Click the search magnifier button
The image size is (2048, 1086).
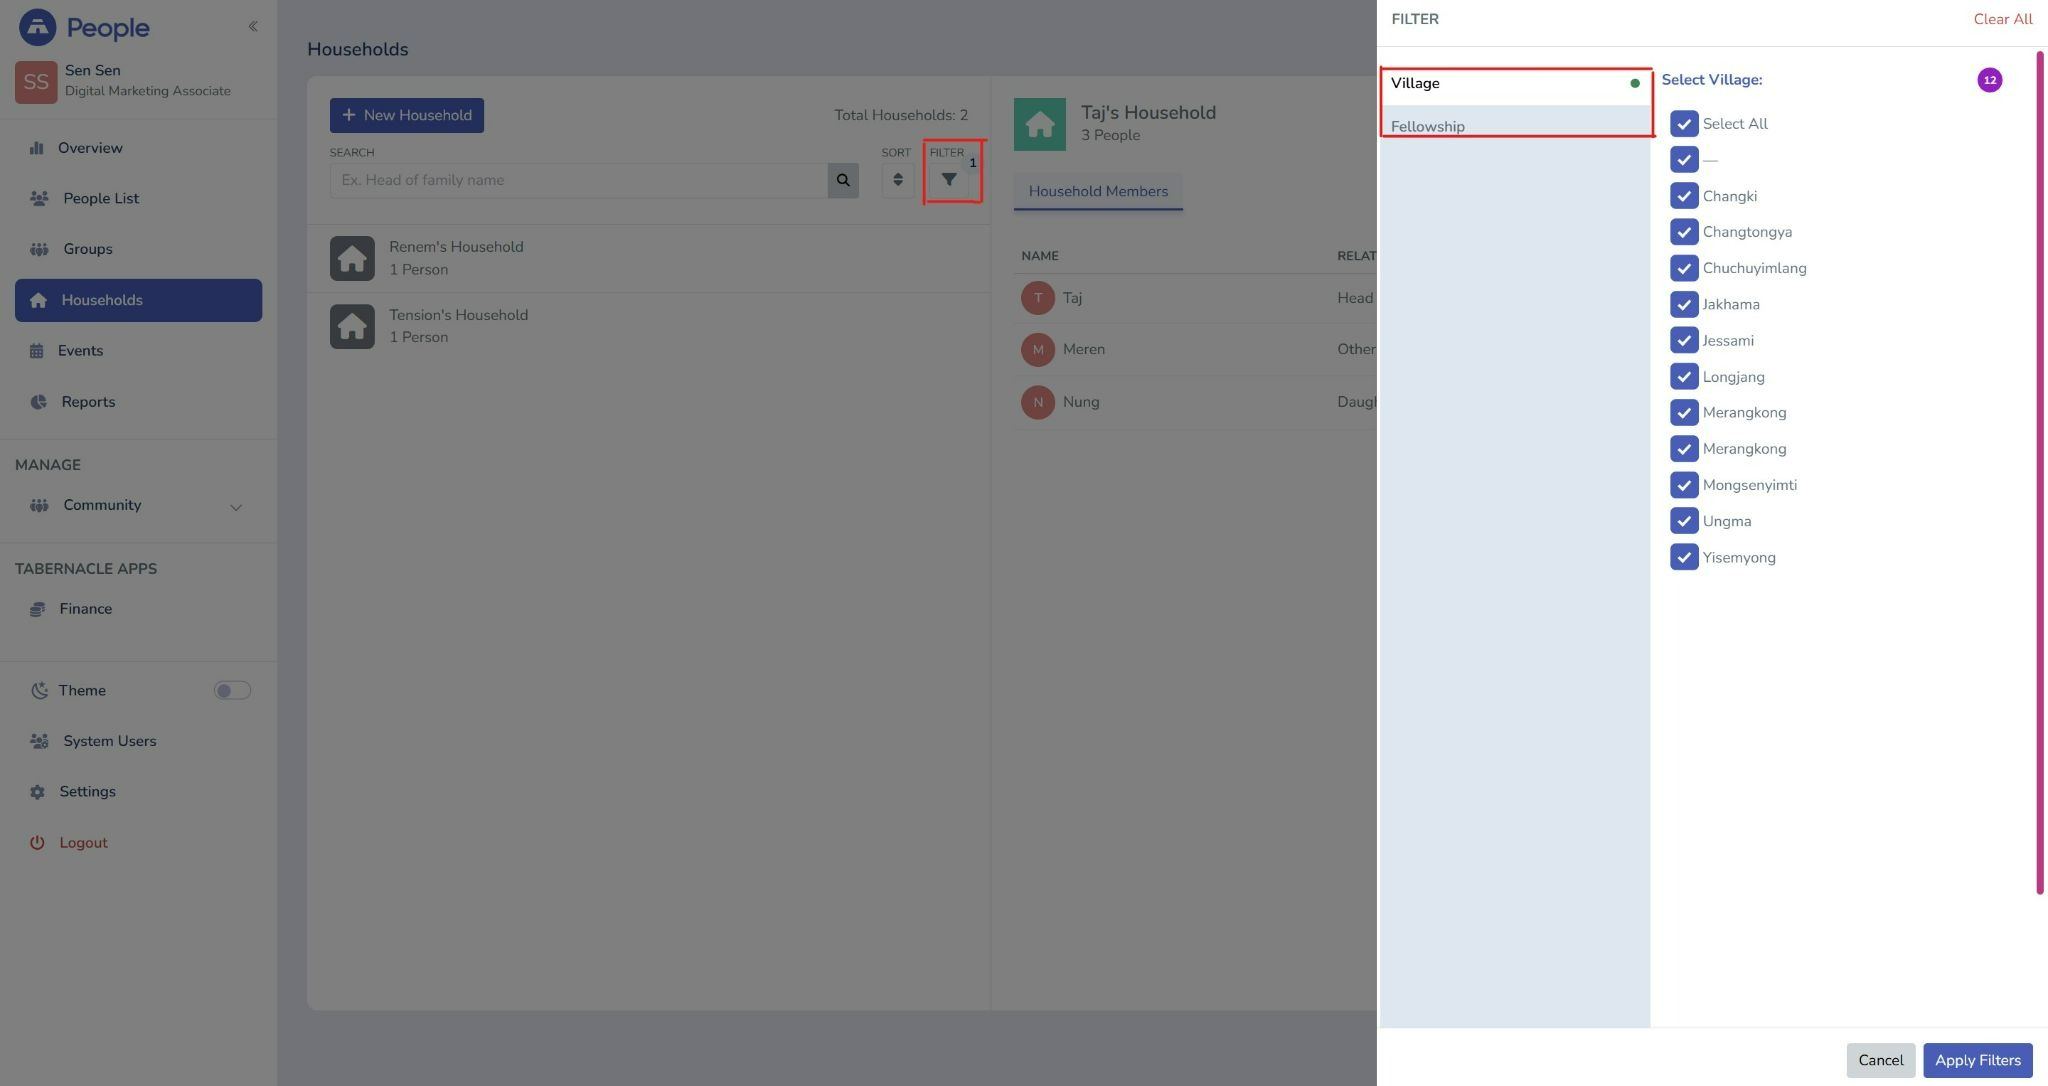pyautogui.click(x=843, y=180)
